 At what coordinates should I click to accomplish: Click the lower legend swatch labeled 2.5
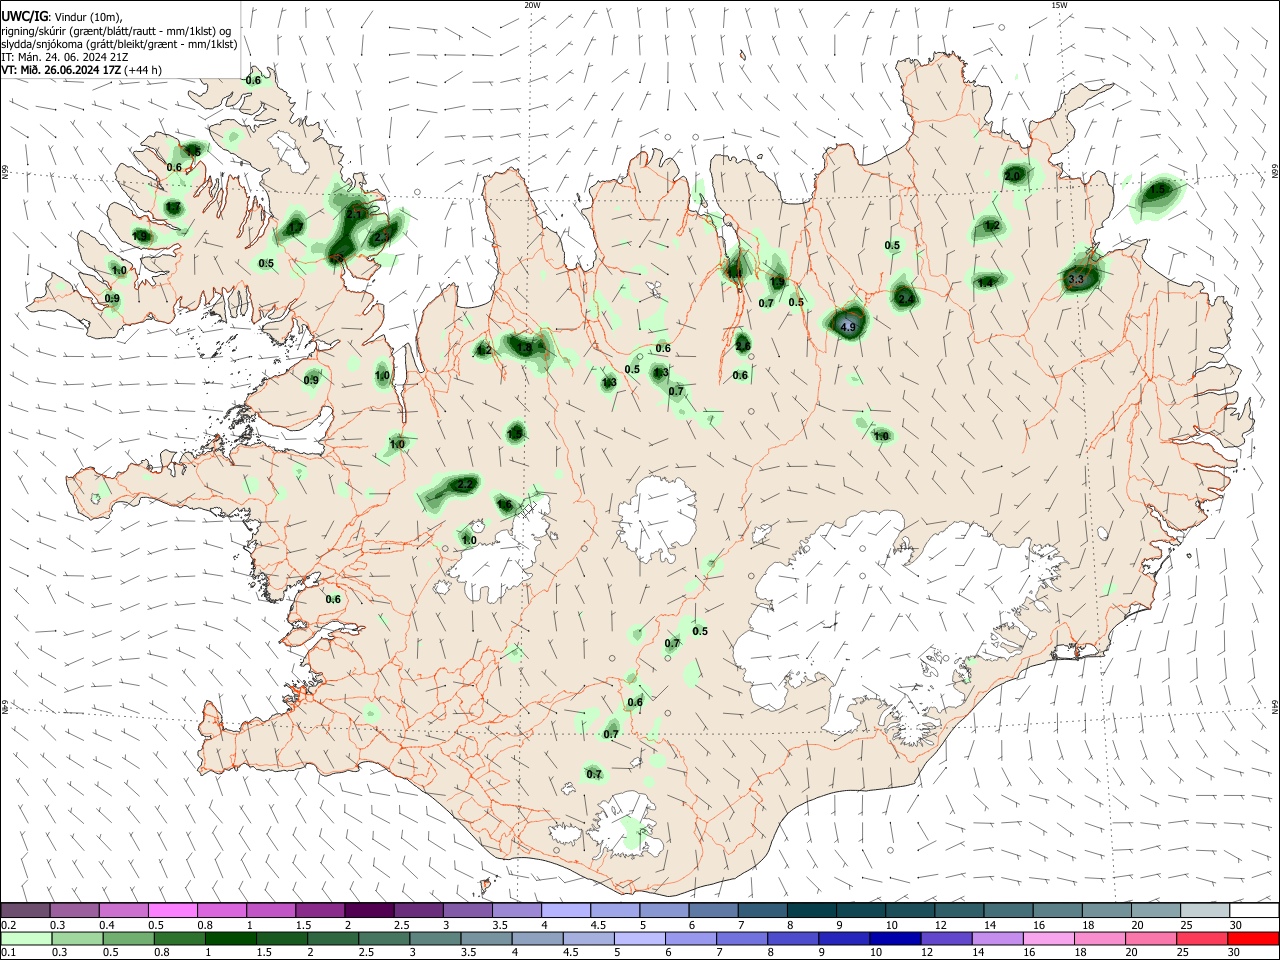point(383,938)
